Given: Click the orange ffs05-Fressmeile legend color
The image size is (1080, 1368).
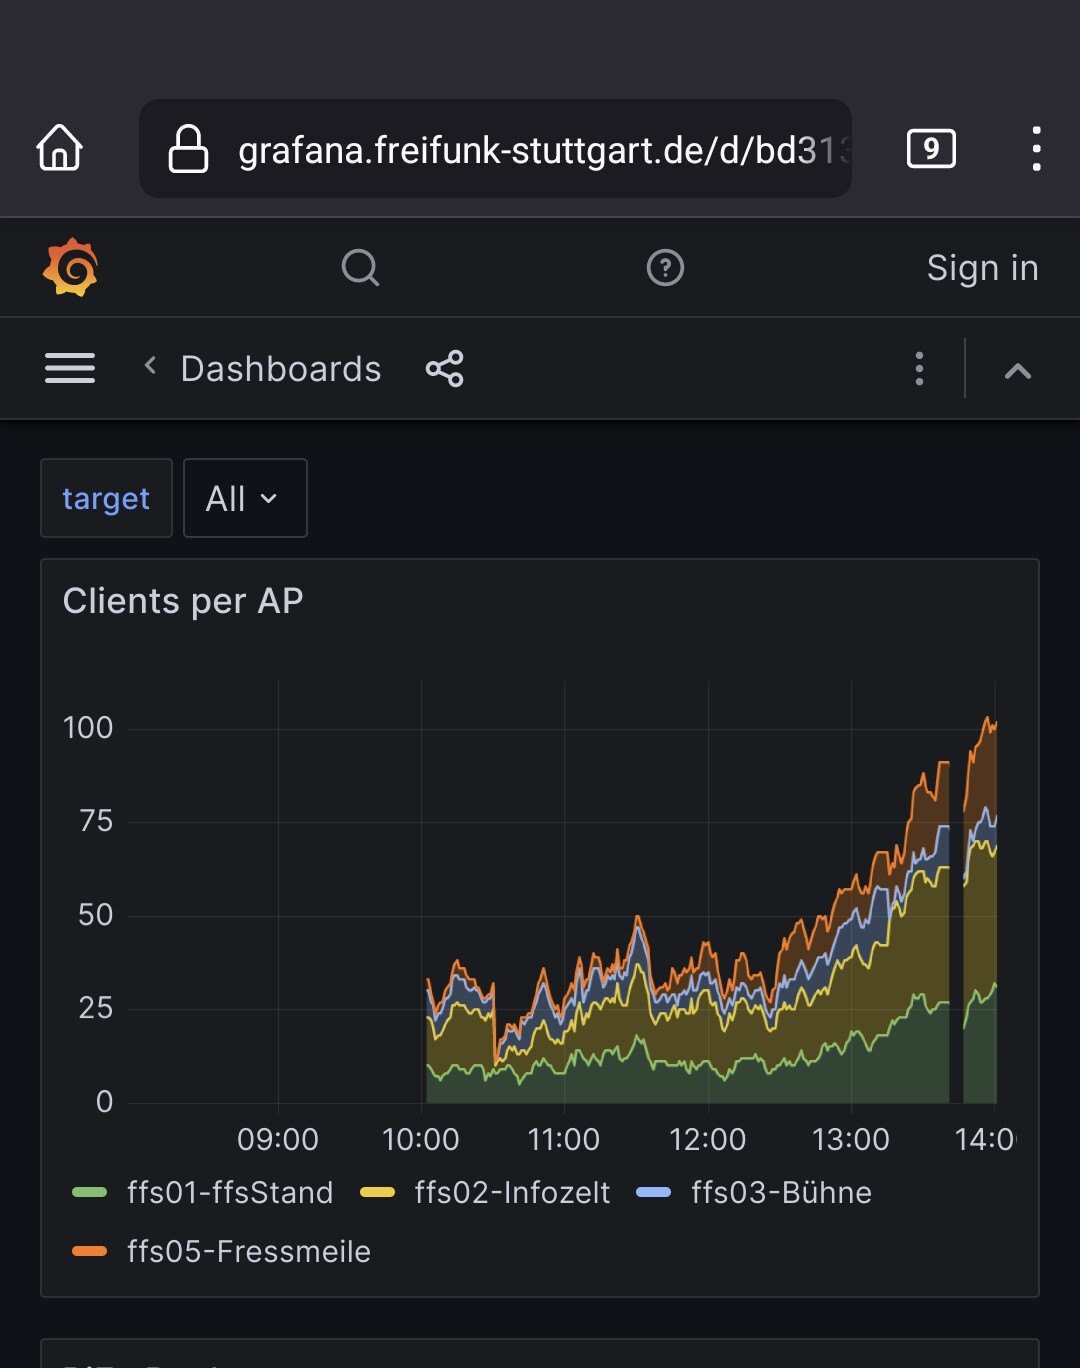Looking at the screenshot, I should (90, 1251).
